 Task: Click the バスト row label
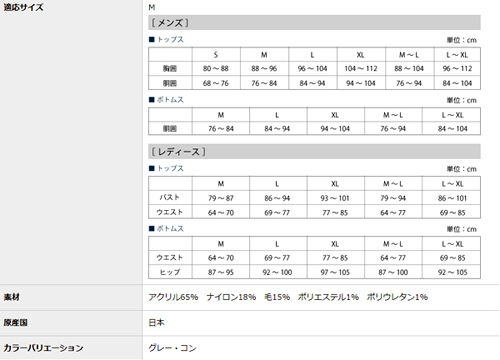click(x=170, y=198)
